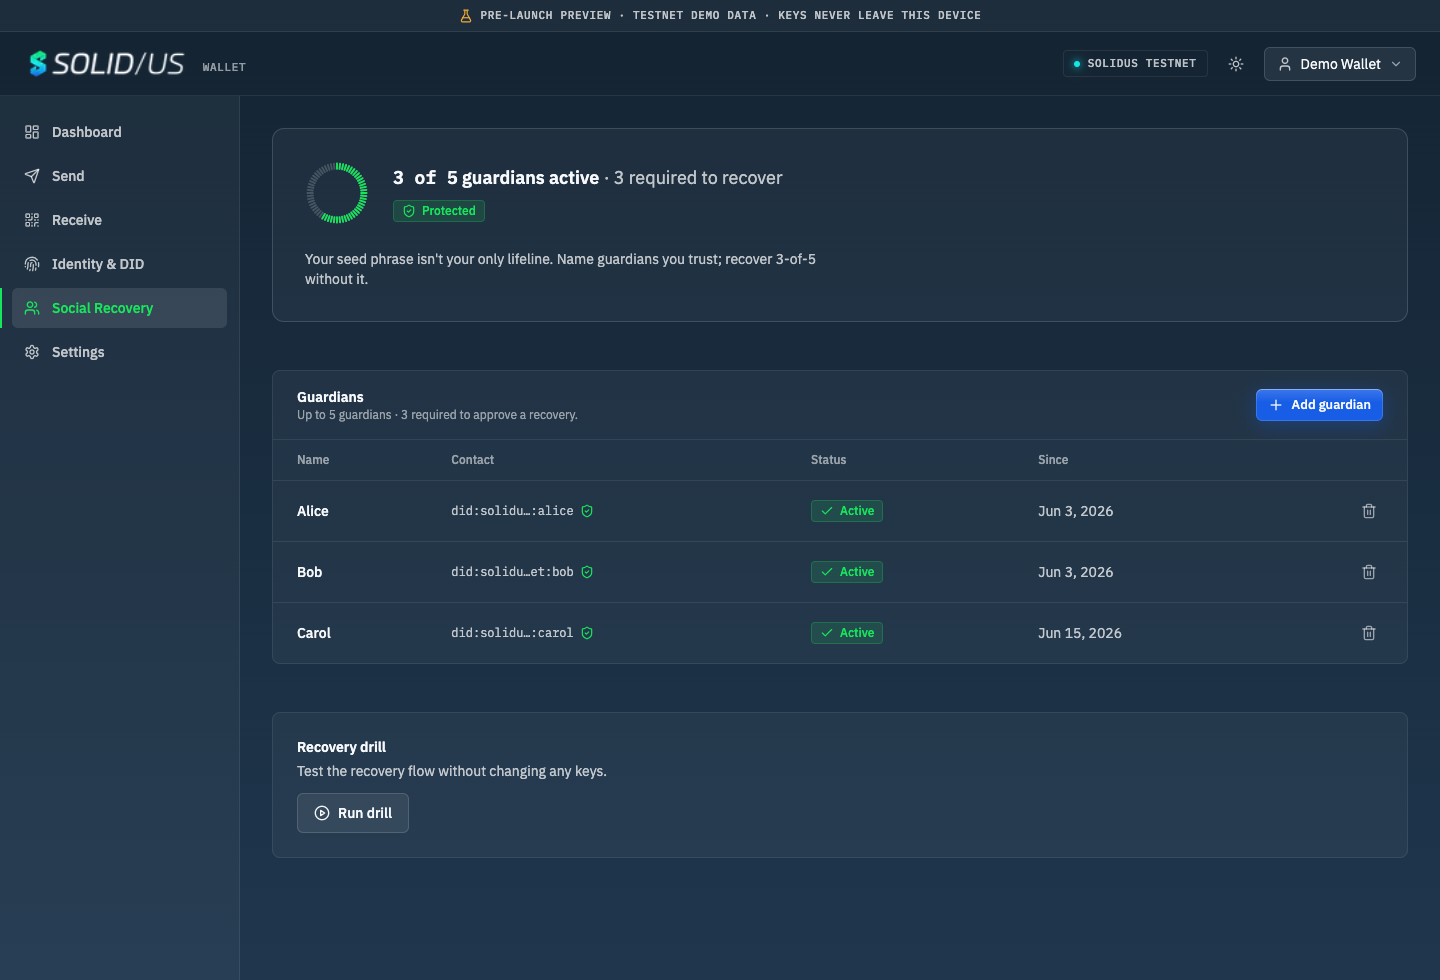Go to the Send page

click(120, 176)
